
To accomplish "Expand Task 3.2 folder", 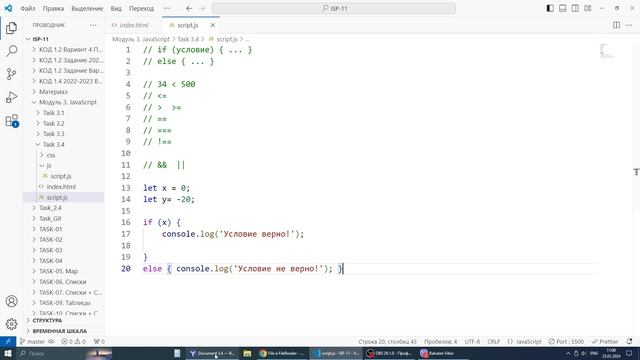I will click(x=64, y=123).
